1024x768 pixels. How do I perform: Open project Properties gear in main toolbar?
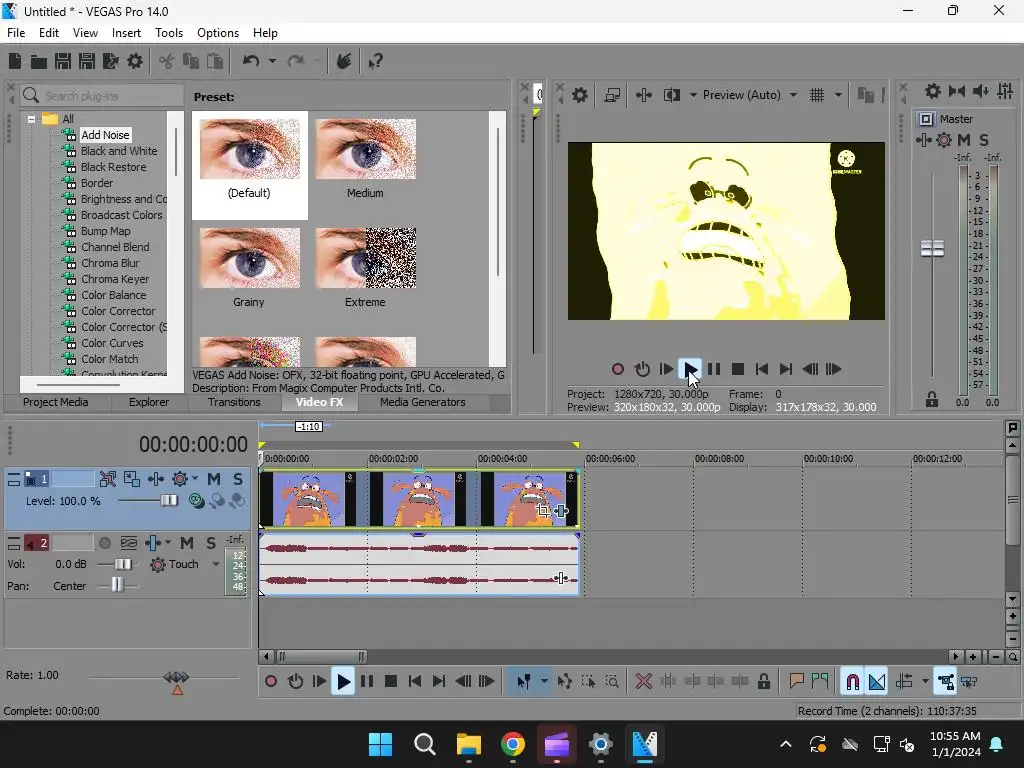coord(135,61)
